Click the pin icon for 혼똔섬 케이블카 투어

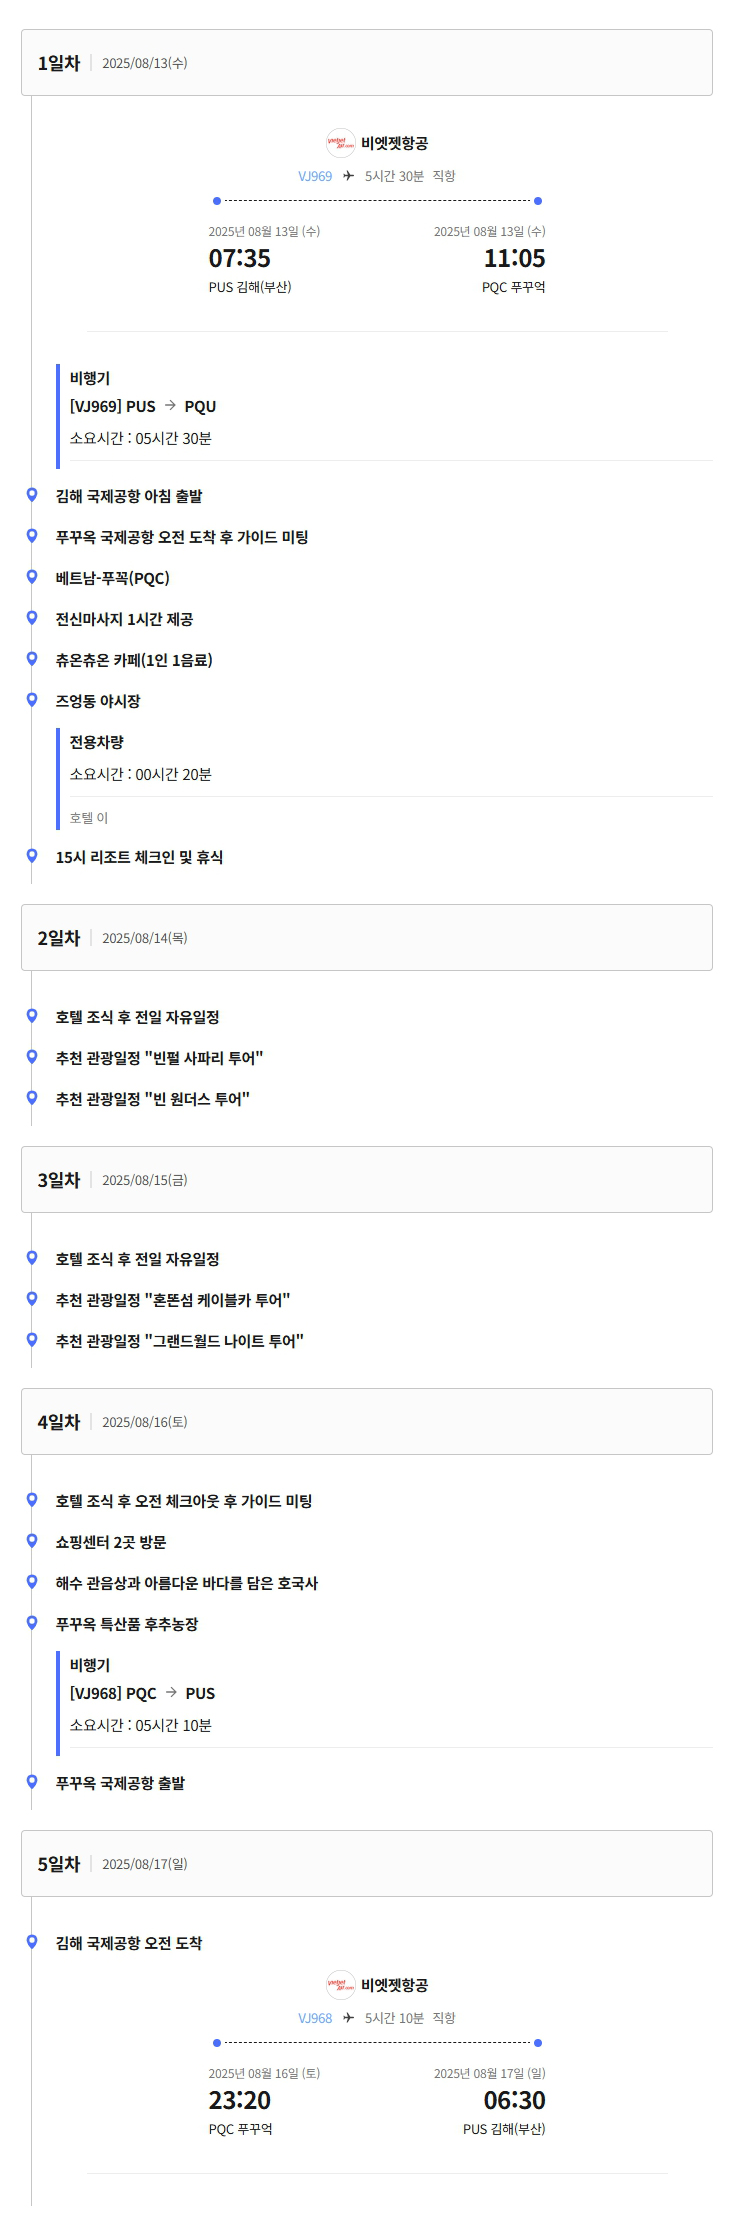[32, 1299]
